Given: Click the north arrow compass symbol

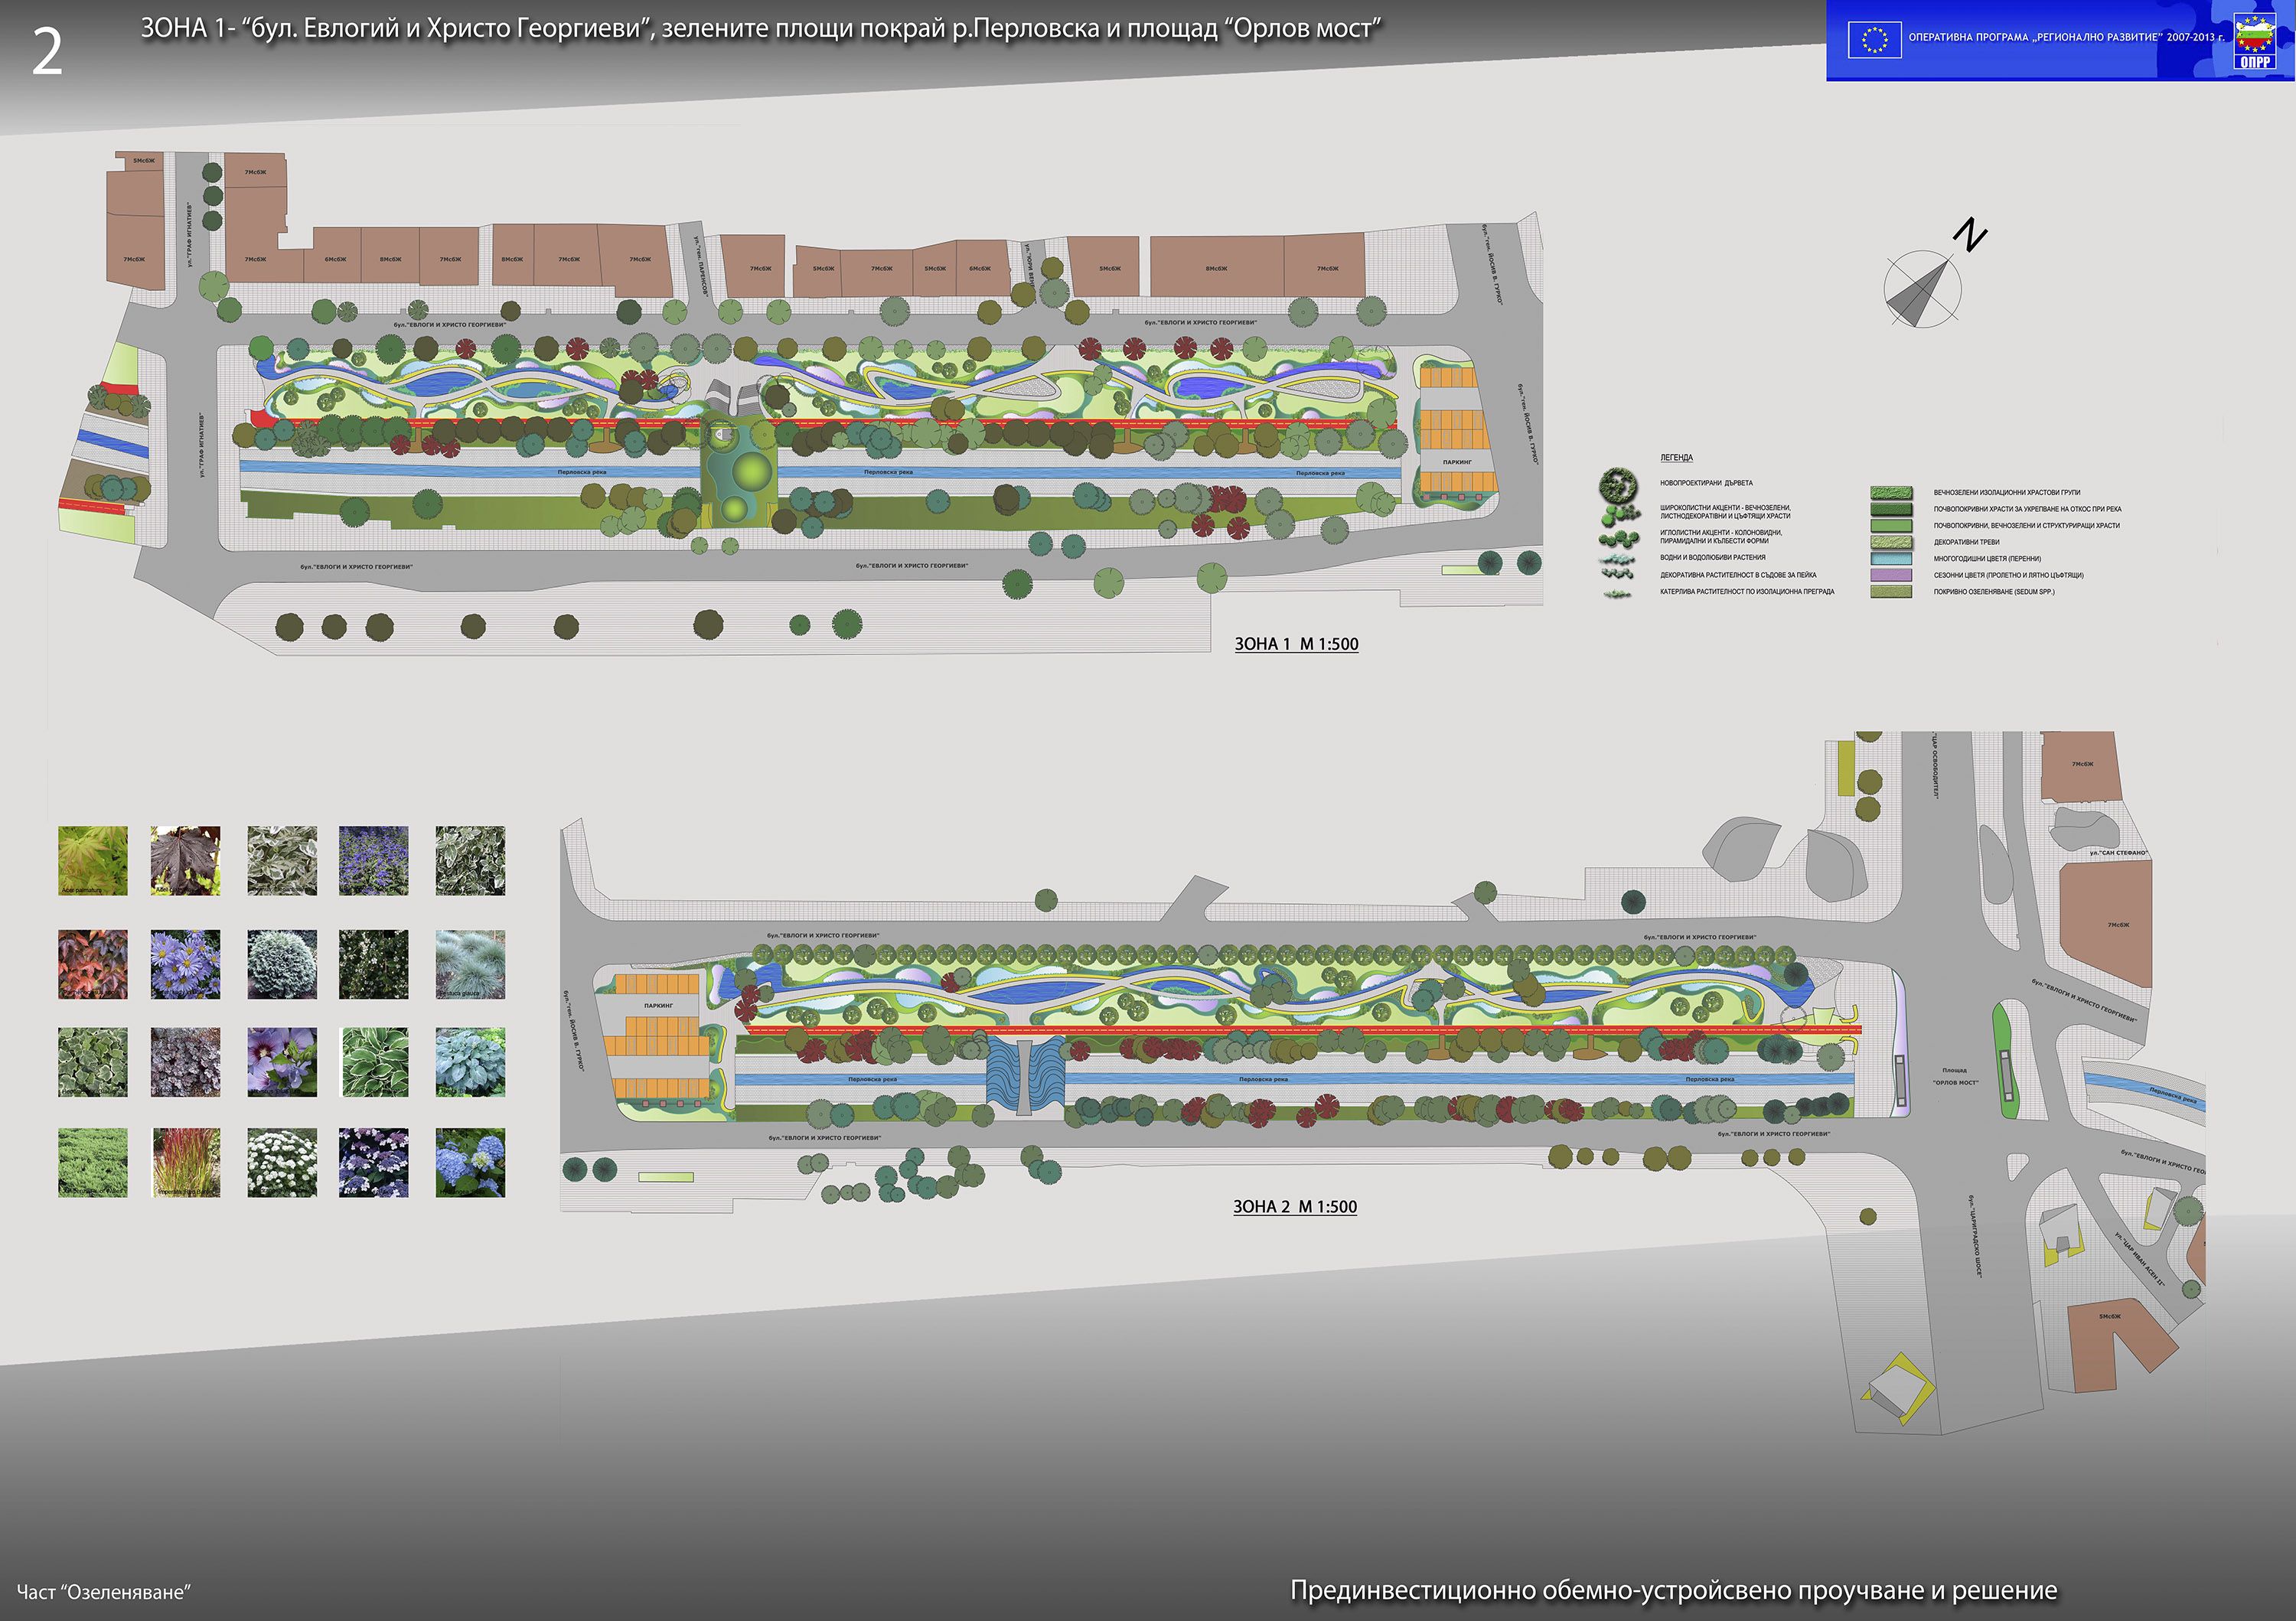Looking at the screenshot, I should click(x=1922, y=289).
